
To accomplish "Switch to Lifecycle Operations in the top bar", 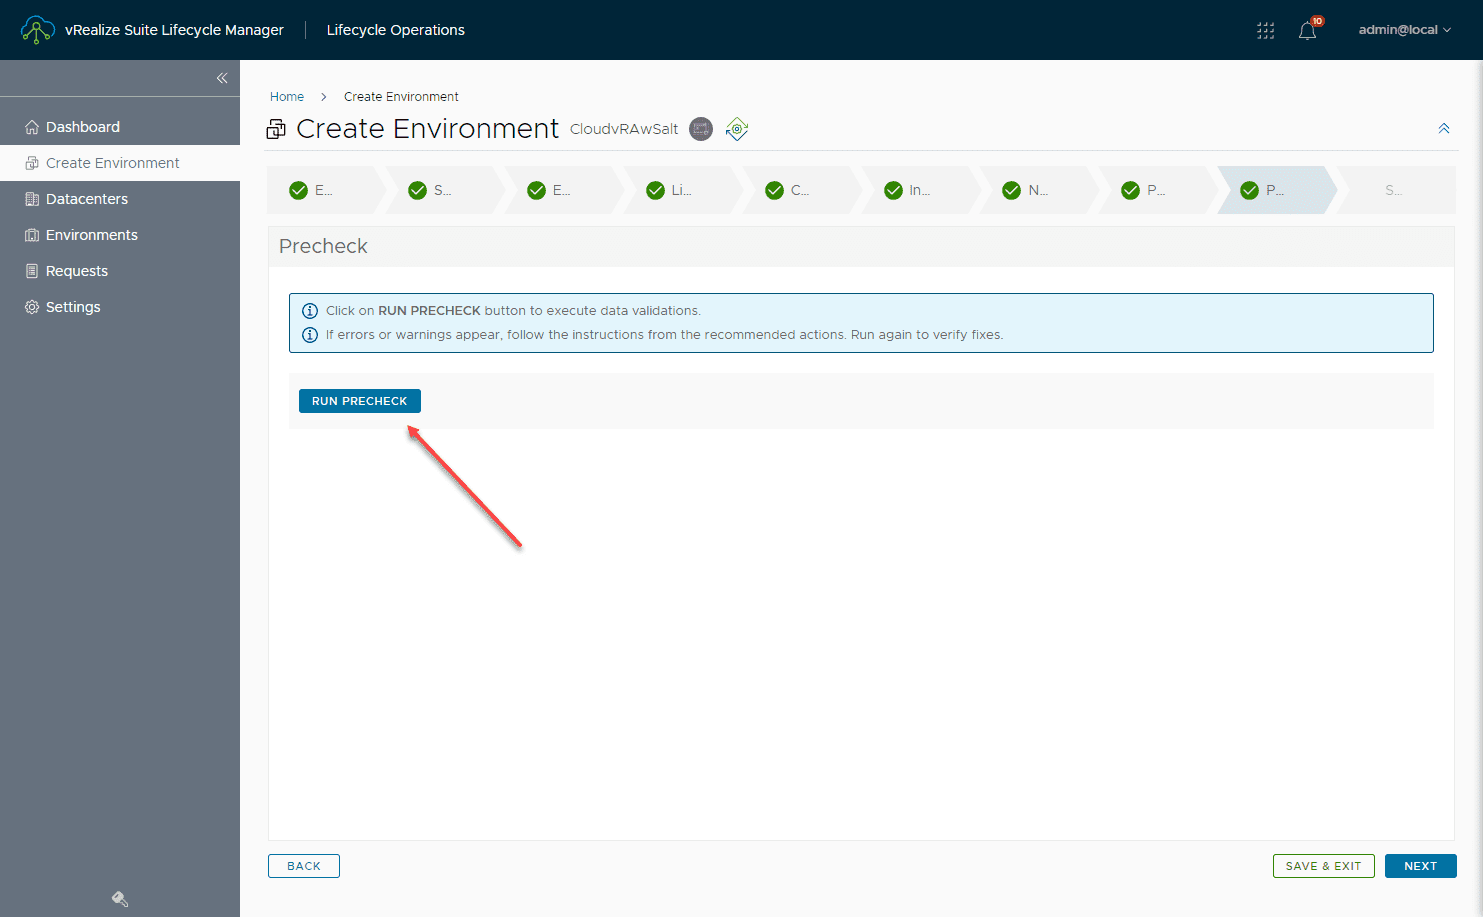I will click(x=395, y=30).
